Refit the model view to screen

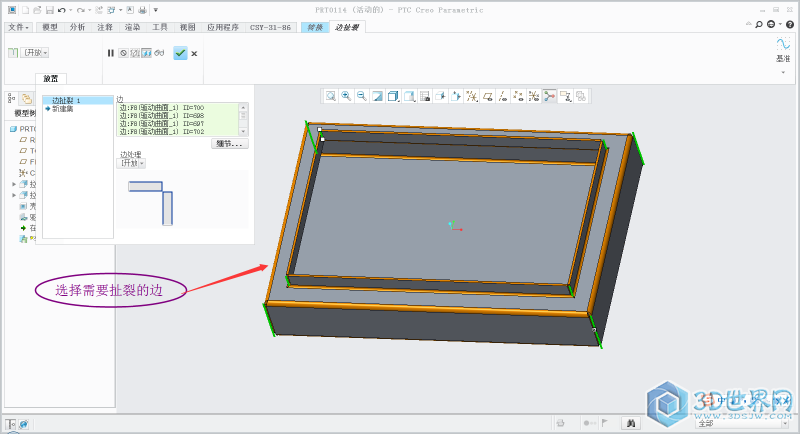coord(331,96)
